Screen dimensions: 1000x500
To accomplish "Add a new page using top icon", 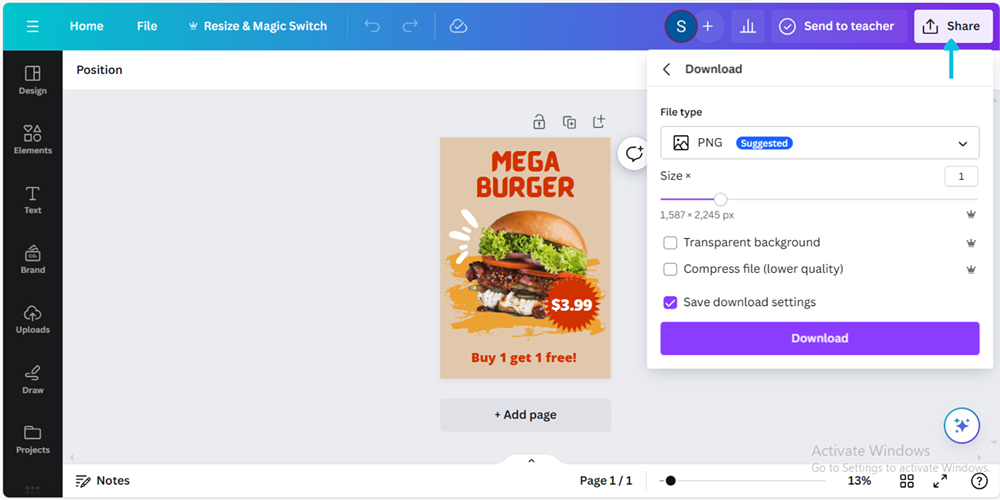I will click(598, 121).
